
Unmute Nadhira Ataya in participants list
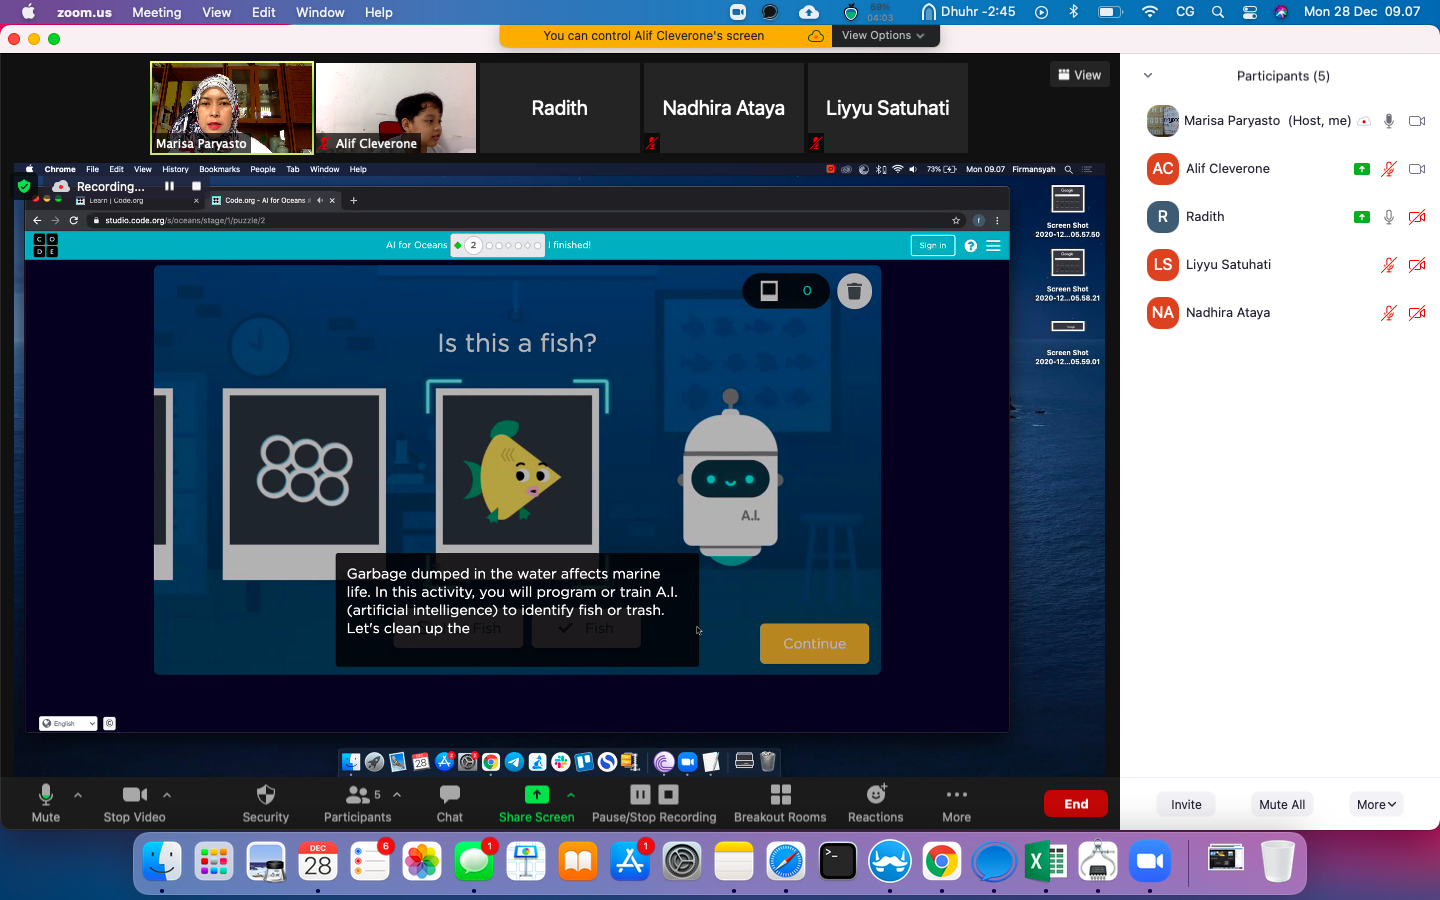(1389, 313)
